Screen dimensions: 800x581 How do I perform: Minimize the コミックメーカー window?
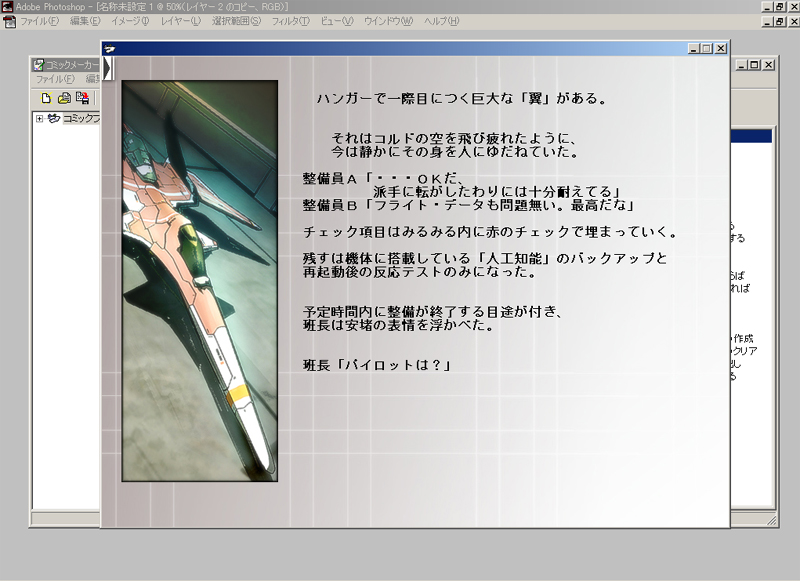pyautogui.click(x=742, y=65)
